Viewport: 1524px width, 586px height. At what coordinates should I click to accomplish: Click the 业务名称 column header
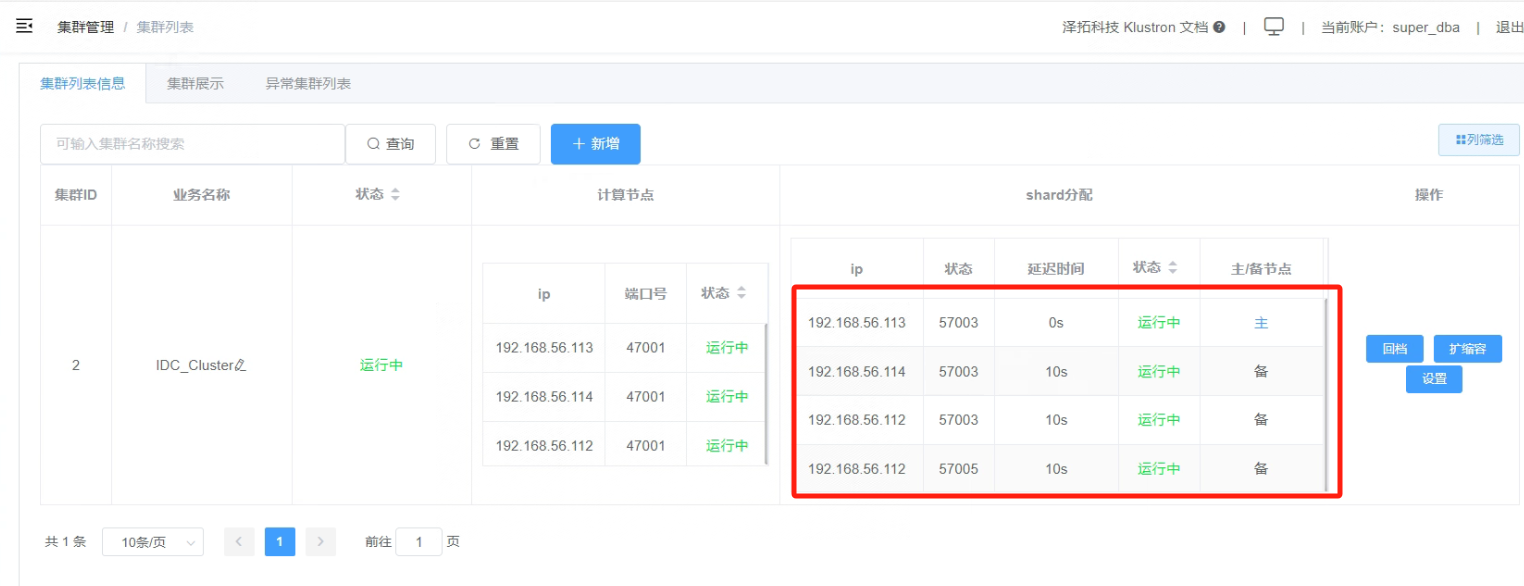[202, 195]
